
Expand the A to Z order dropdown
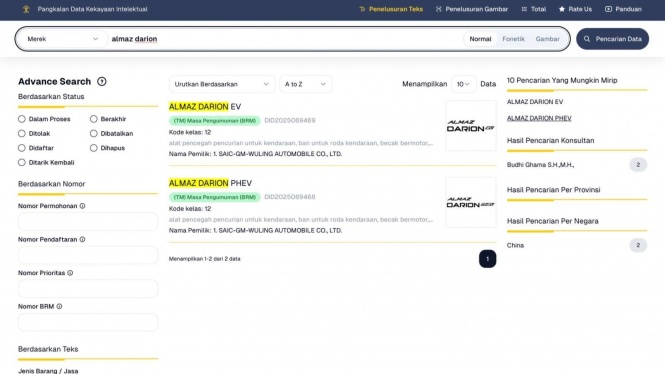[305, 84]
